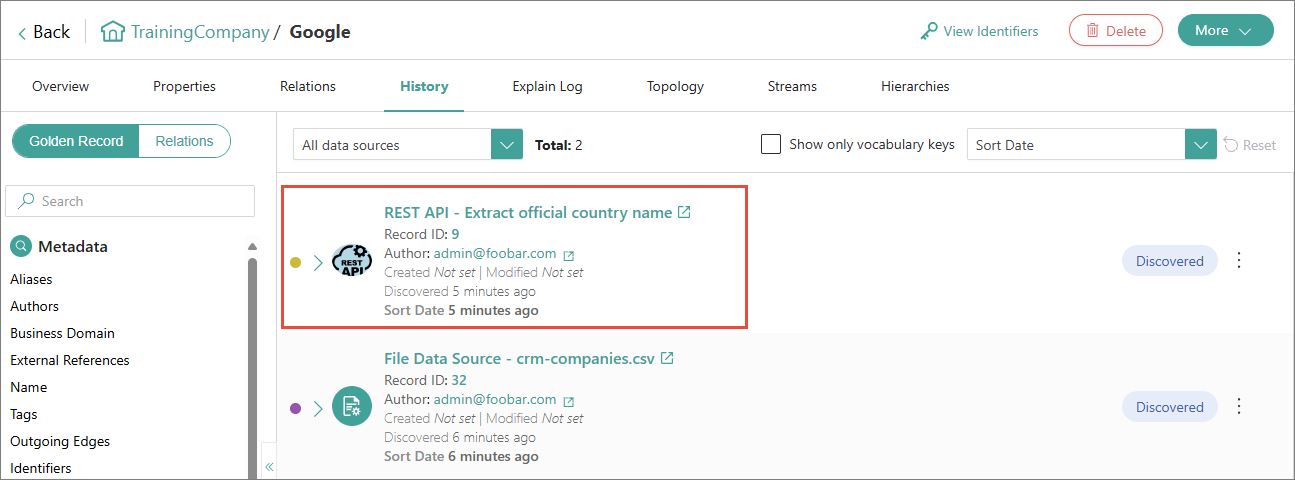The height and width of the screenshot is (480, 1295).
Task: Click View Identifiers link
Action: pyautogui.click(x=980, y=31)
